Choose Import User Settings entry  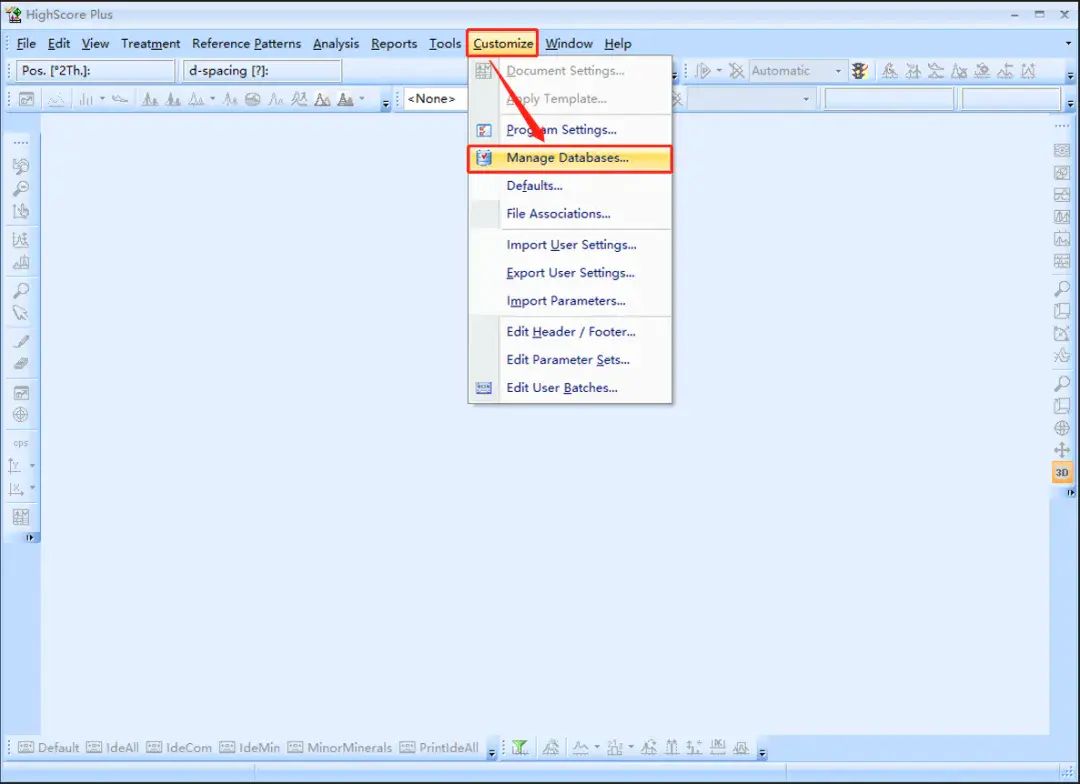coord(570,245)
